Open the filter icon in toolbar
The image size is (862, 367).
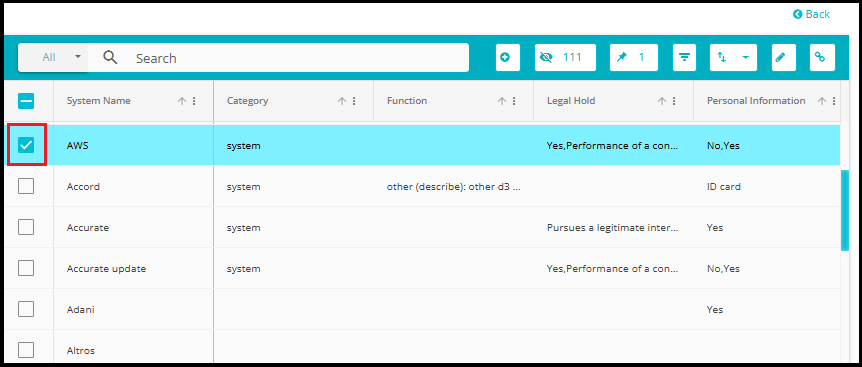(x=684, y=58)
